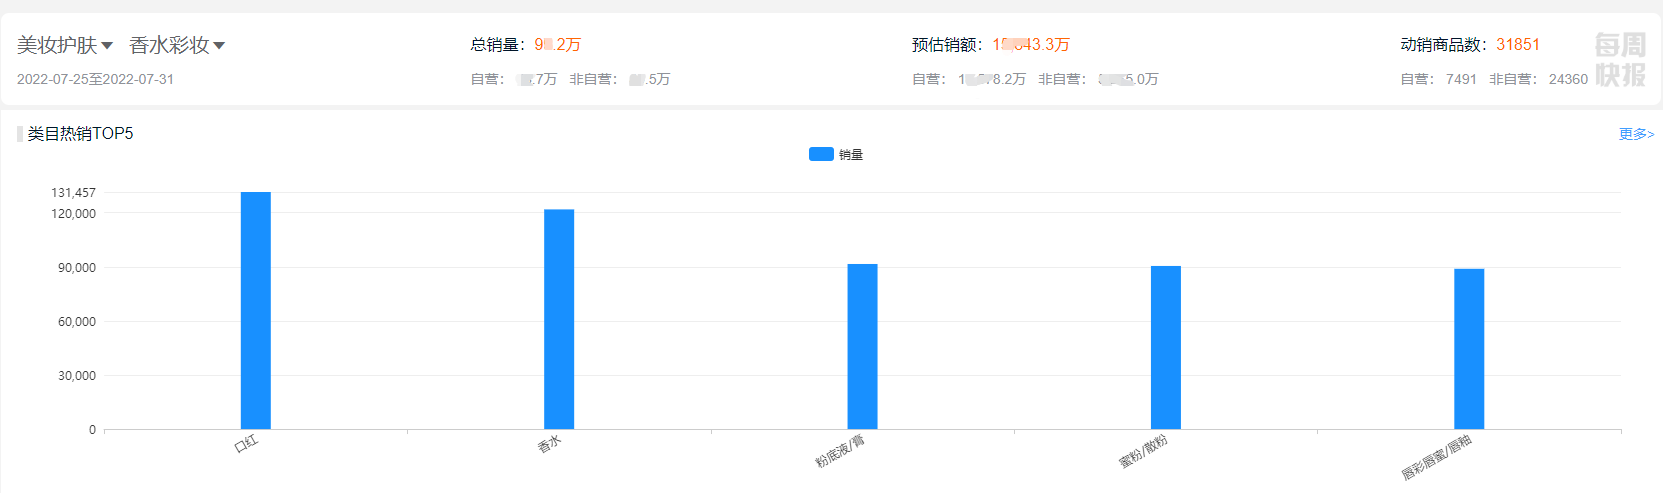Click the 总销量 total value
The image size is (1663, 493).
tap(557, 45)
